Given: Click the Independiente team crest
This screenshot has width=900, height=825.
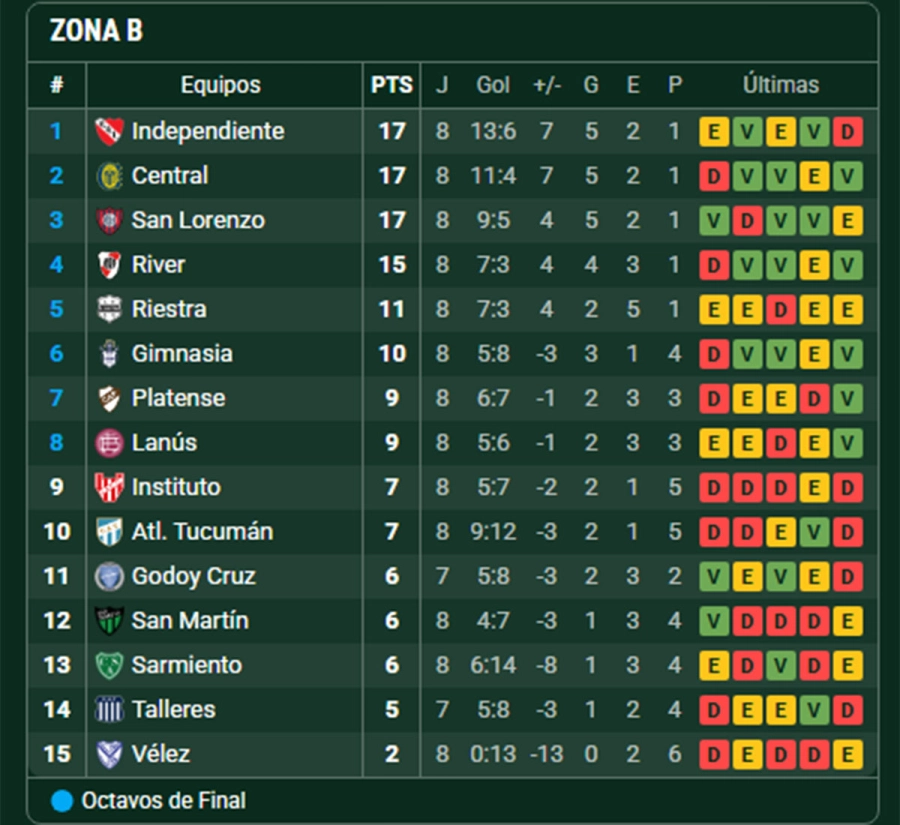Looking at the screenshot, I should (x=108, y=131).
